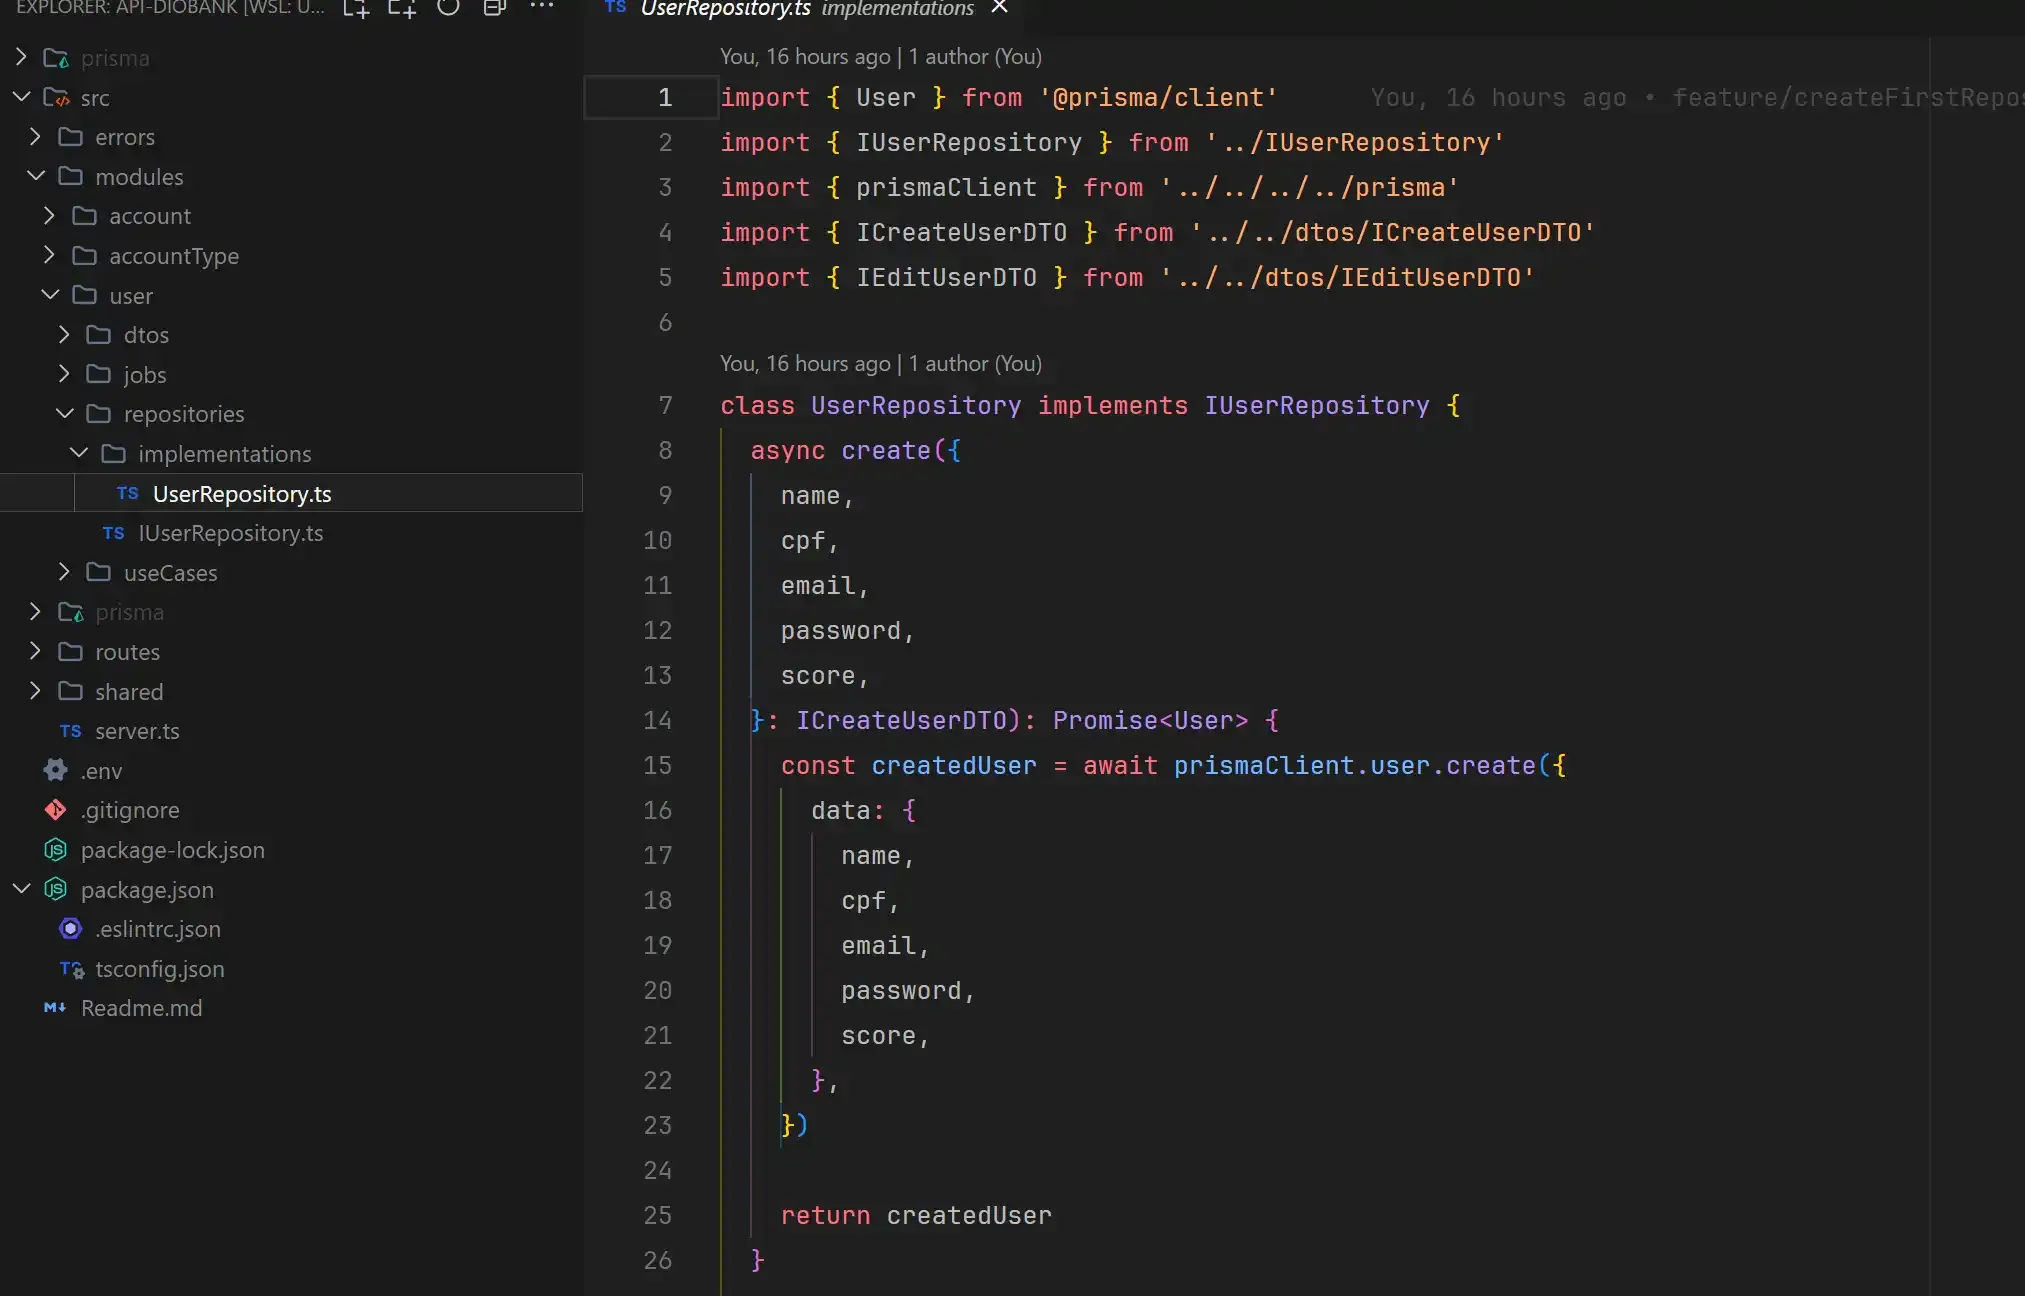Click the refresh explorer icon in toolbar
This screenshot has width=2025, height=1296.
449,9
